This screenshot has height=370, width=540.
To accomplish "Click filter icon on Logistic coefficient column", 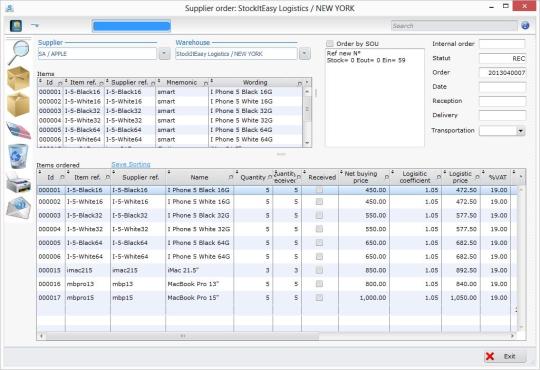I will tap(439, 177).
